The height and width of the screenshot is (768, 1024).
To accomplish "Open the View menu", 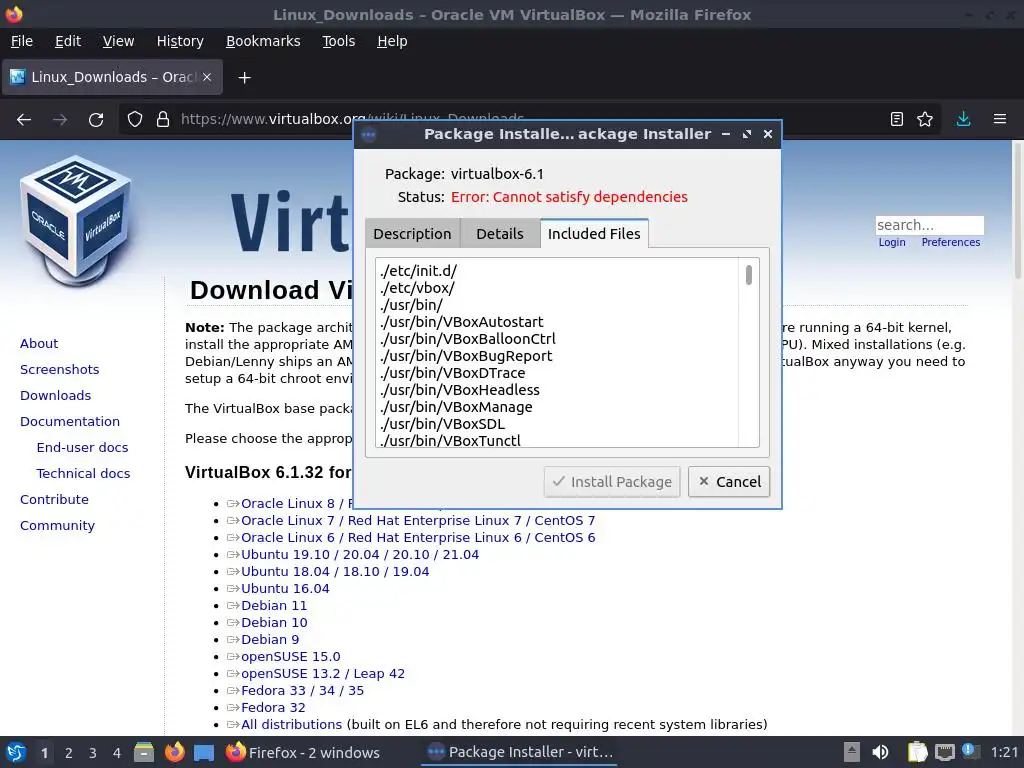I will click(118, 41).
